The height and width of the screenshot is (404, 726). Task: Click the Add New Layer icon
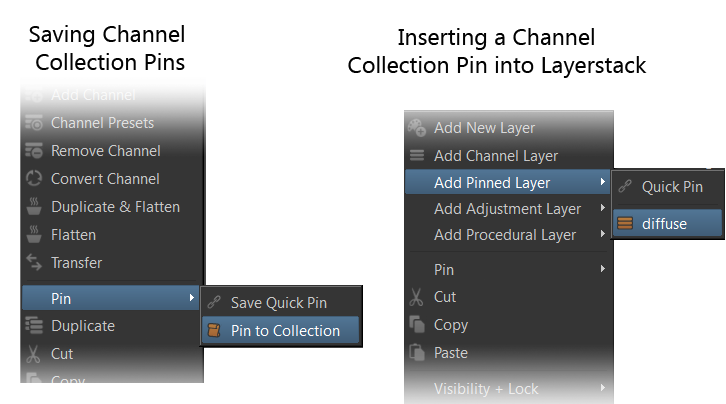(x=417, y=128)
